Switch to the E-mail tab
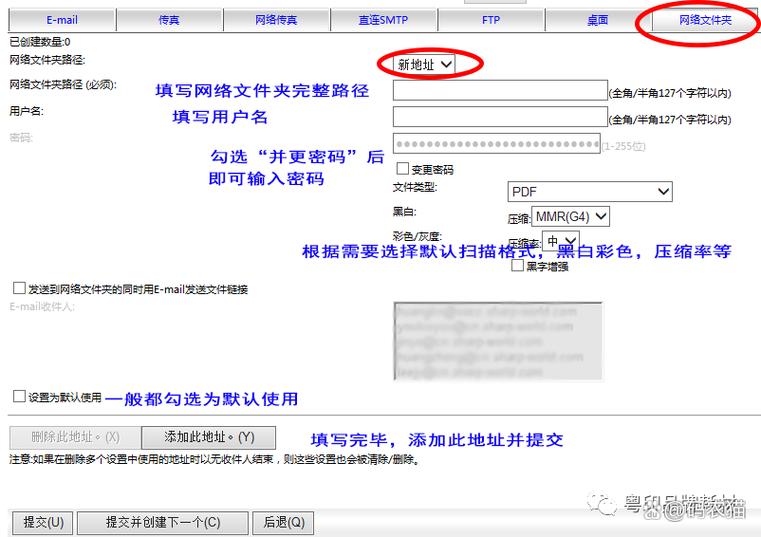 click(x=62, y=20)
